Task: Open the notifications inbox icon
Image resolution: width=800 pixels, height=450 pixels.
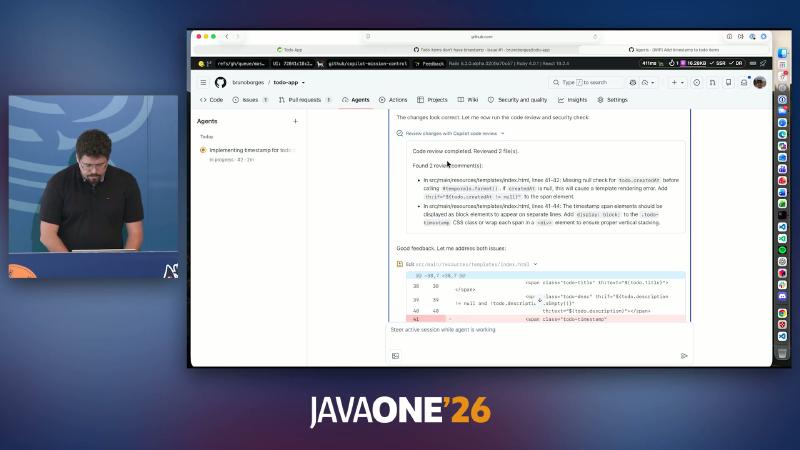Action: [744, 82]
